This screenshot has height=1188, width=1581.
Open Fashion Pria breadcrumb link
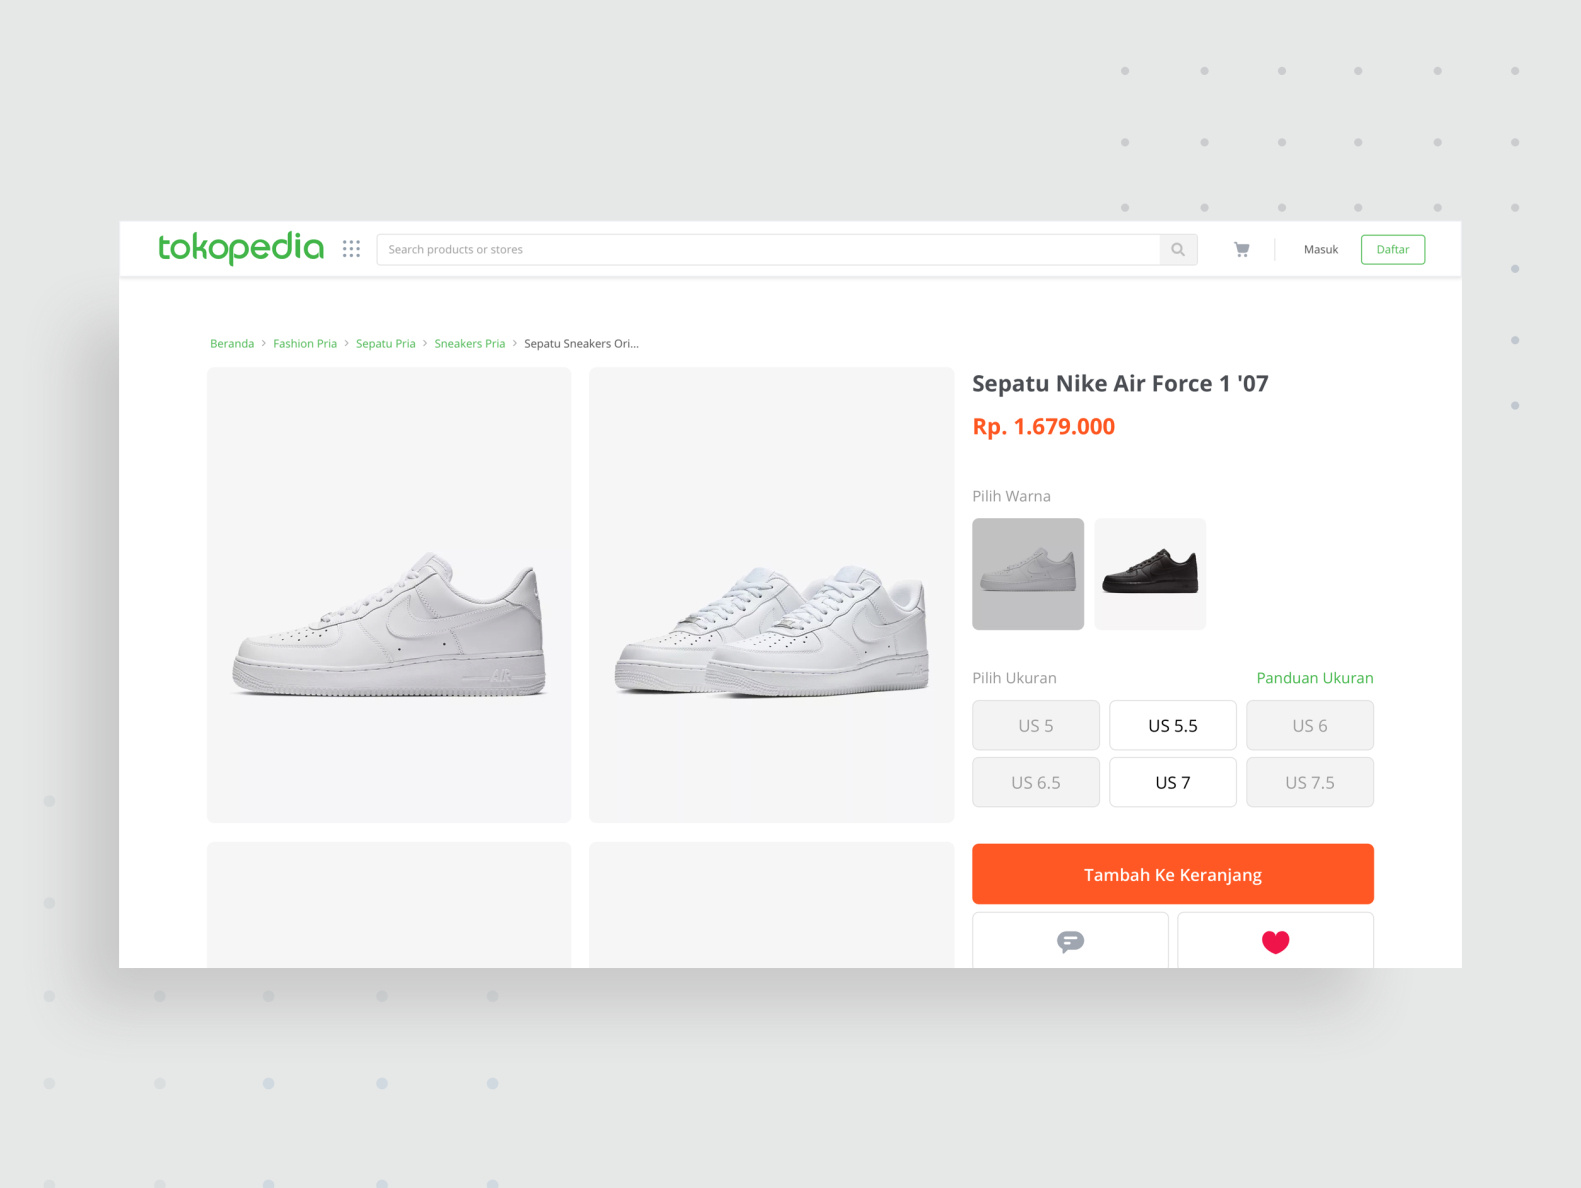coord(305,343)
